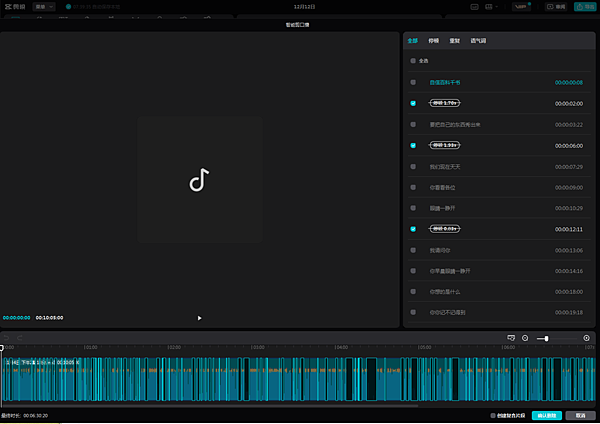Image resolution: width=600 pixels, height=424 pixels.
Task: Switch to the 停顿 tab
Action: pyautogui.click(x=433, y=42)
